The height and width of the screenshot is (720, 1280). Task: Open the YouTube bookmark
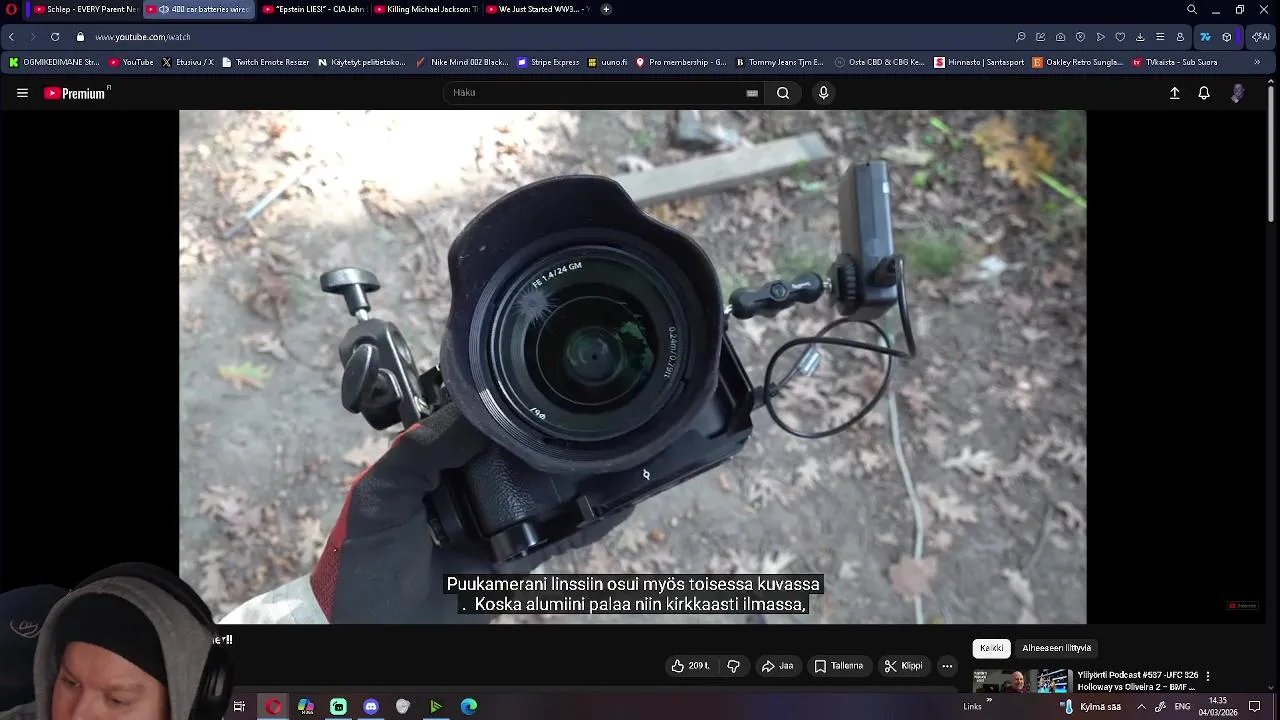131,62
